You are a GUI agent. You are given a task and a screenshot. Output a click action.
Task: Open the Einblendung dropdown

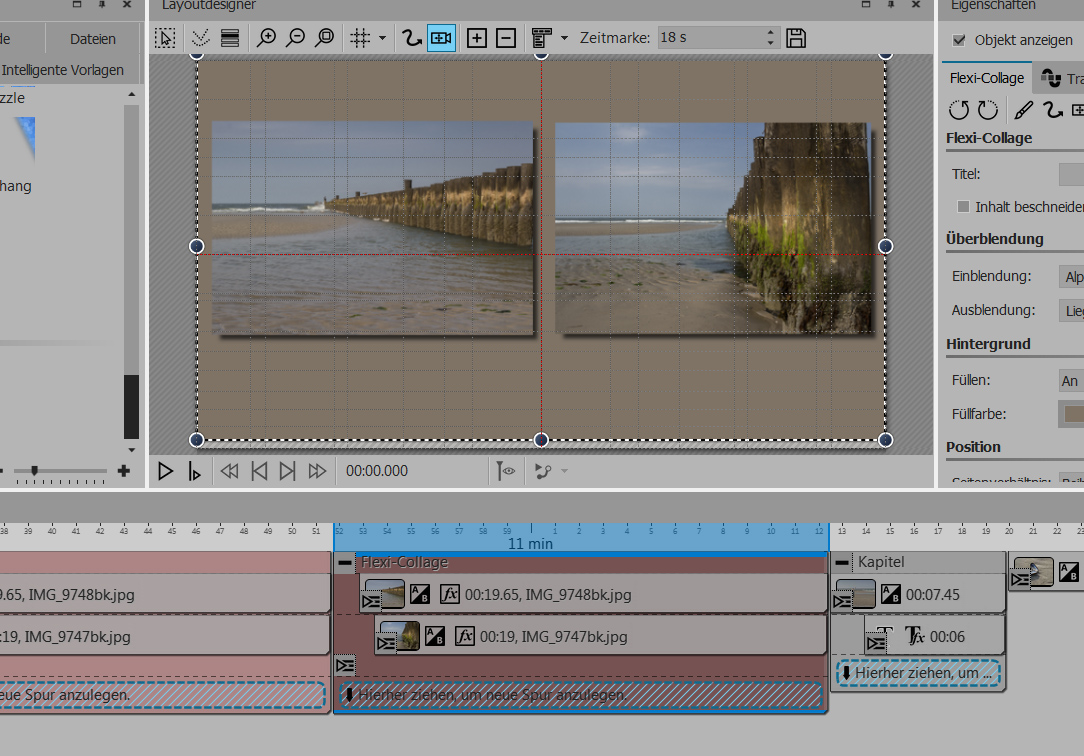[x=1070, y=276]
